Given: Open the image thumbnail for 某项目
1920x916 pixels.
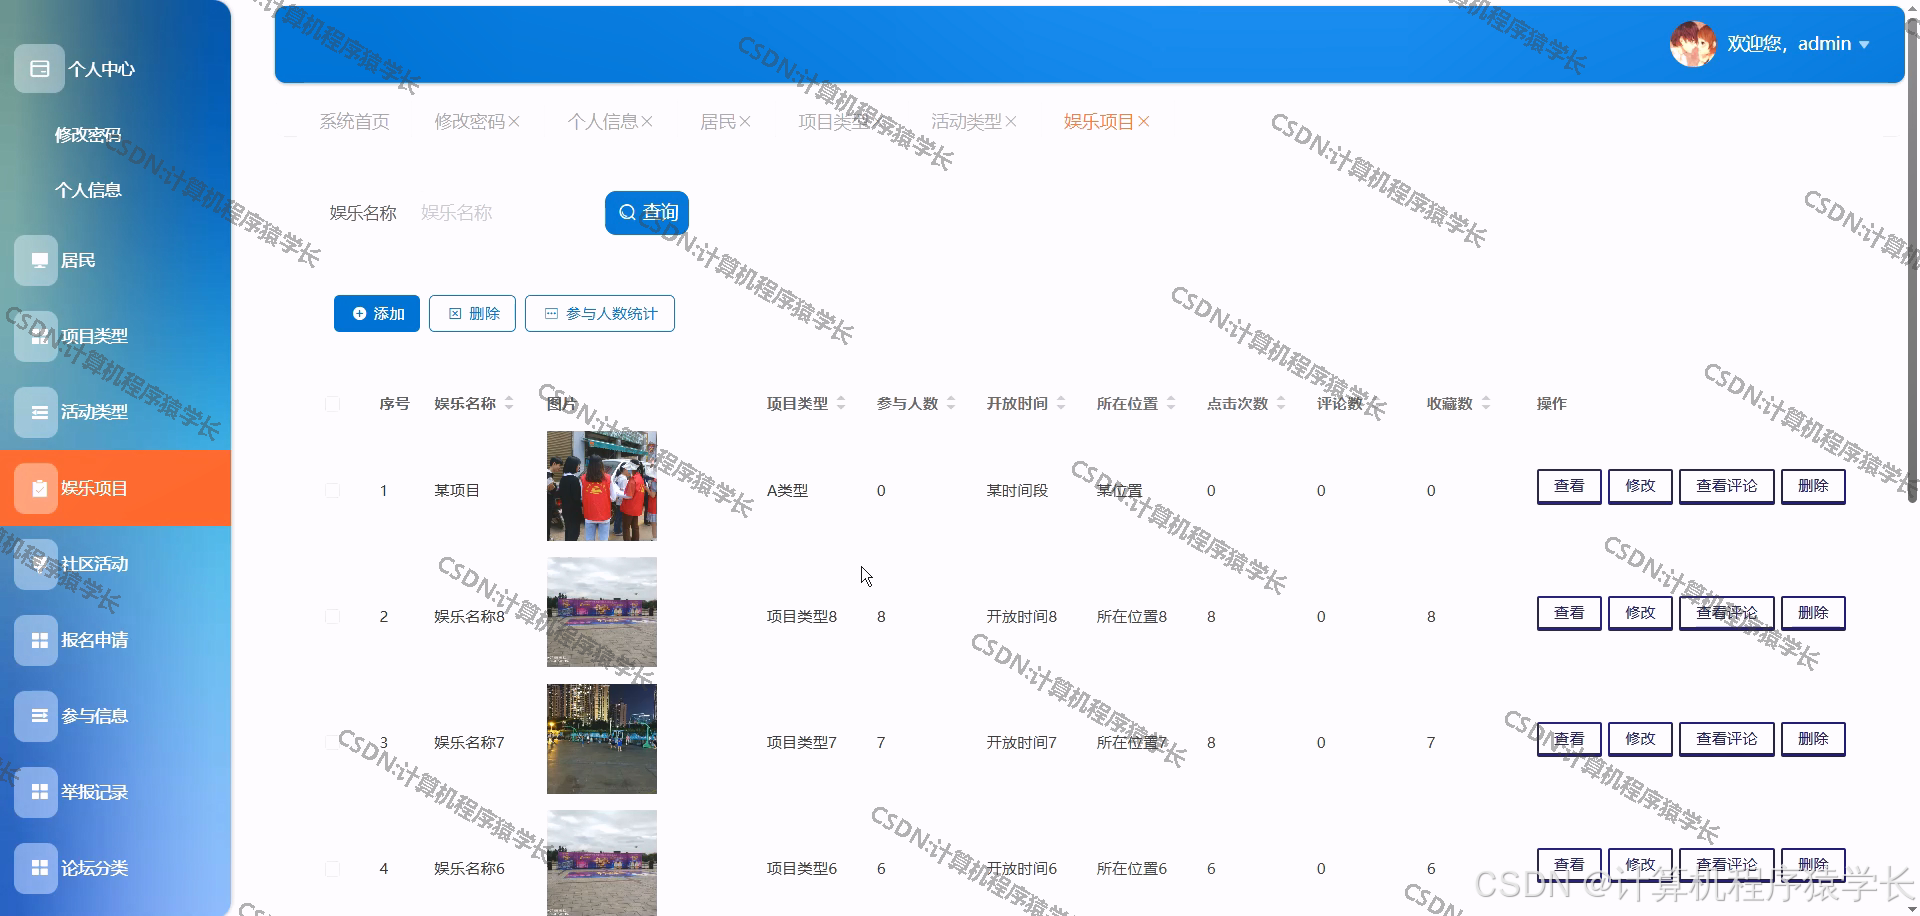Looking at the screenshot, I should coord(602,486).
